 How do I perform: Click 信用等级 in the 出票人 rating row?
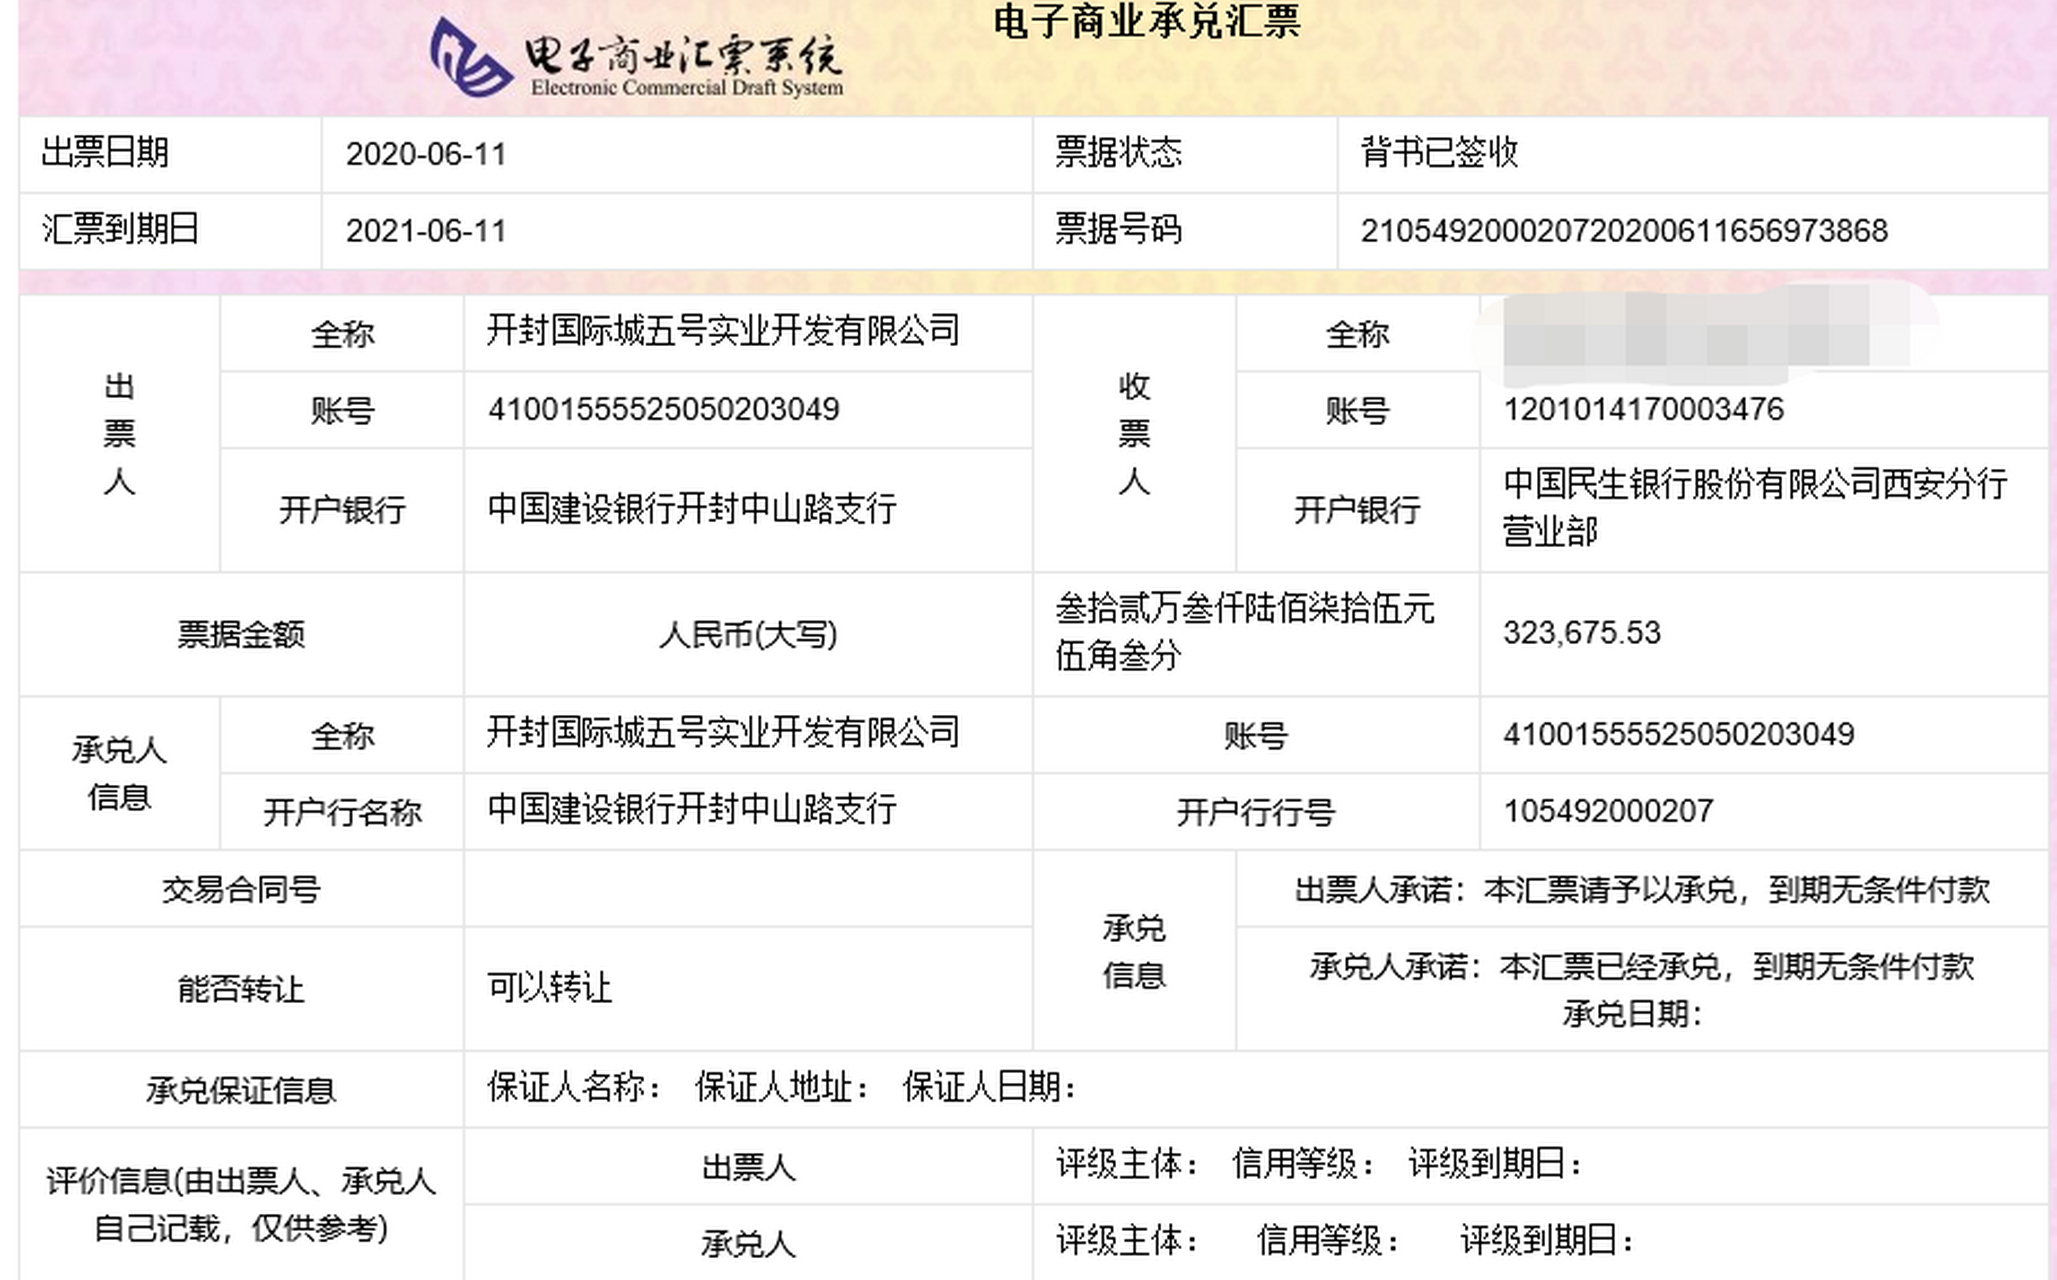(1304, 1164)
